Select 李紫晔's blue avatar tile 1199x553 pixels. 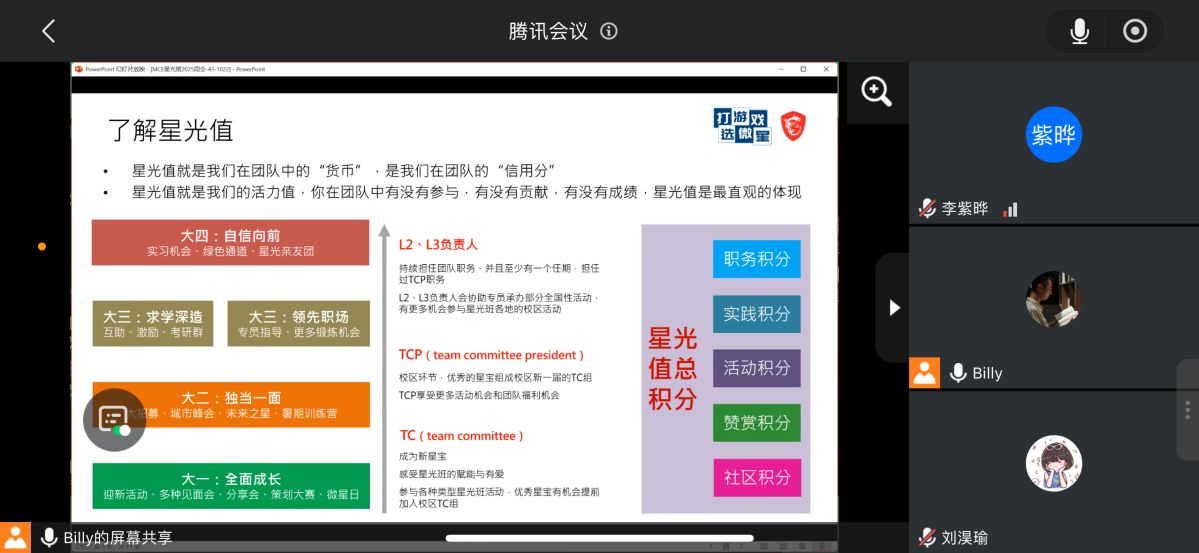point(1054,134)
